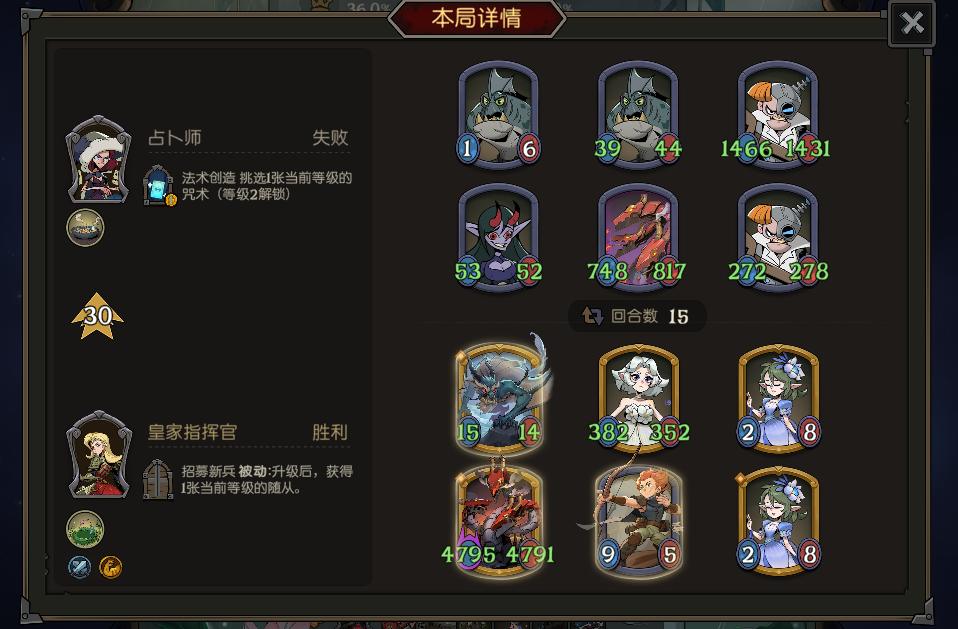Select the fish monster card with 39/44

638,114
